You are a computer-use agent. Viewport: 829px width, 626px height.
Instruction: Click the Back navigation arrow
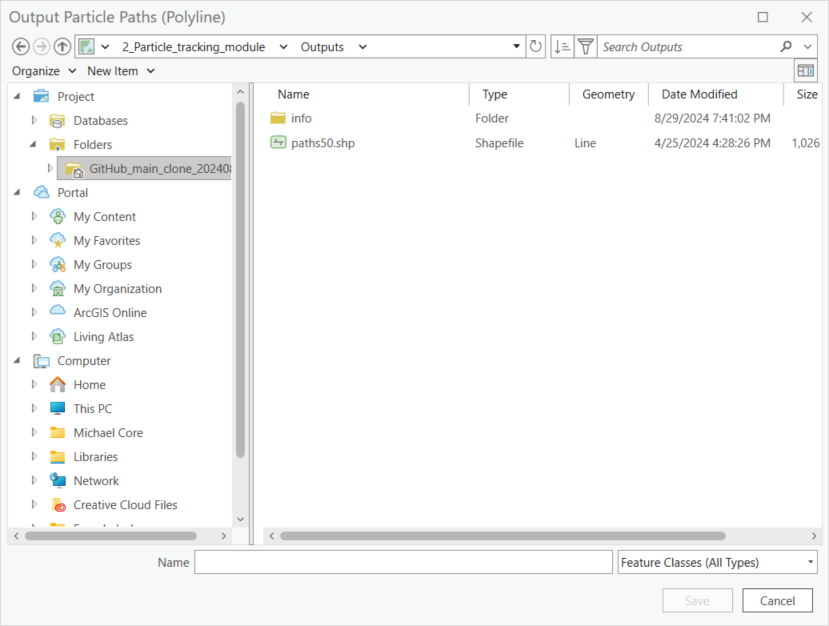point(21,47)
